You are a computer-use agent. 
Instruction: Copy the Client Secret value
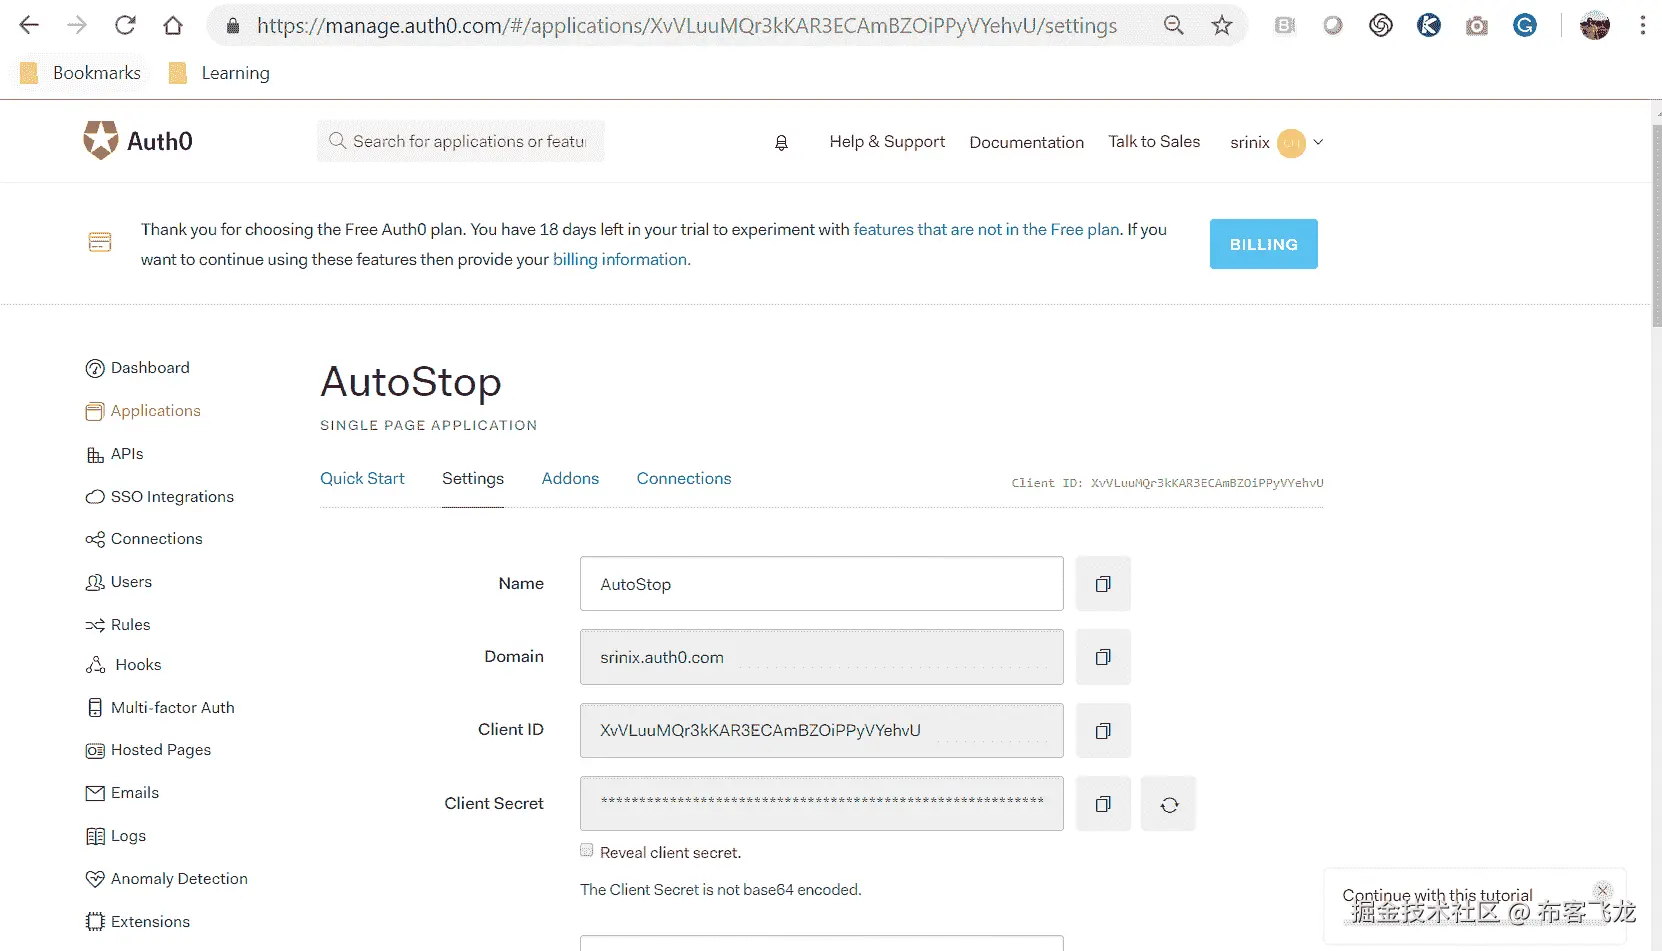click(1103, 804)
